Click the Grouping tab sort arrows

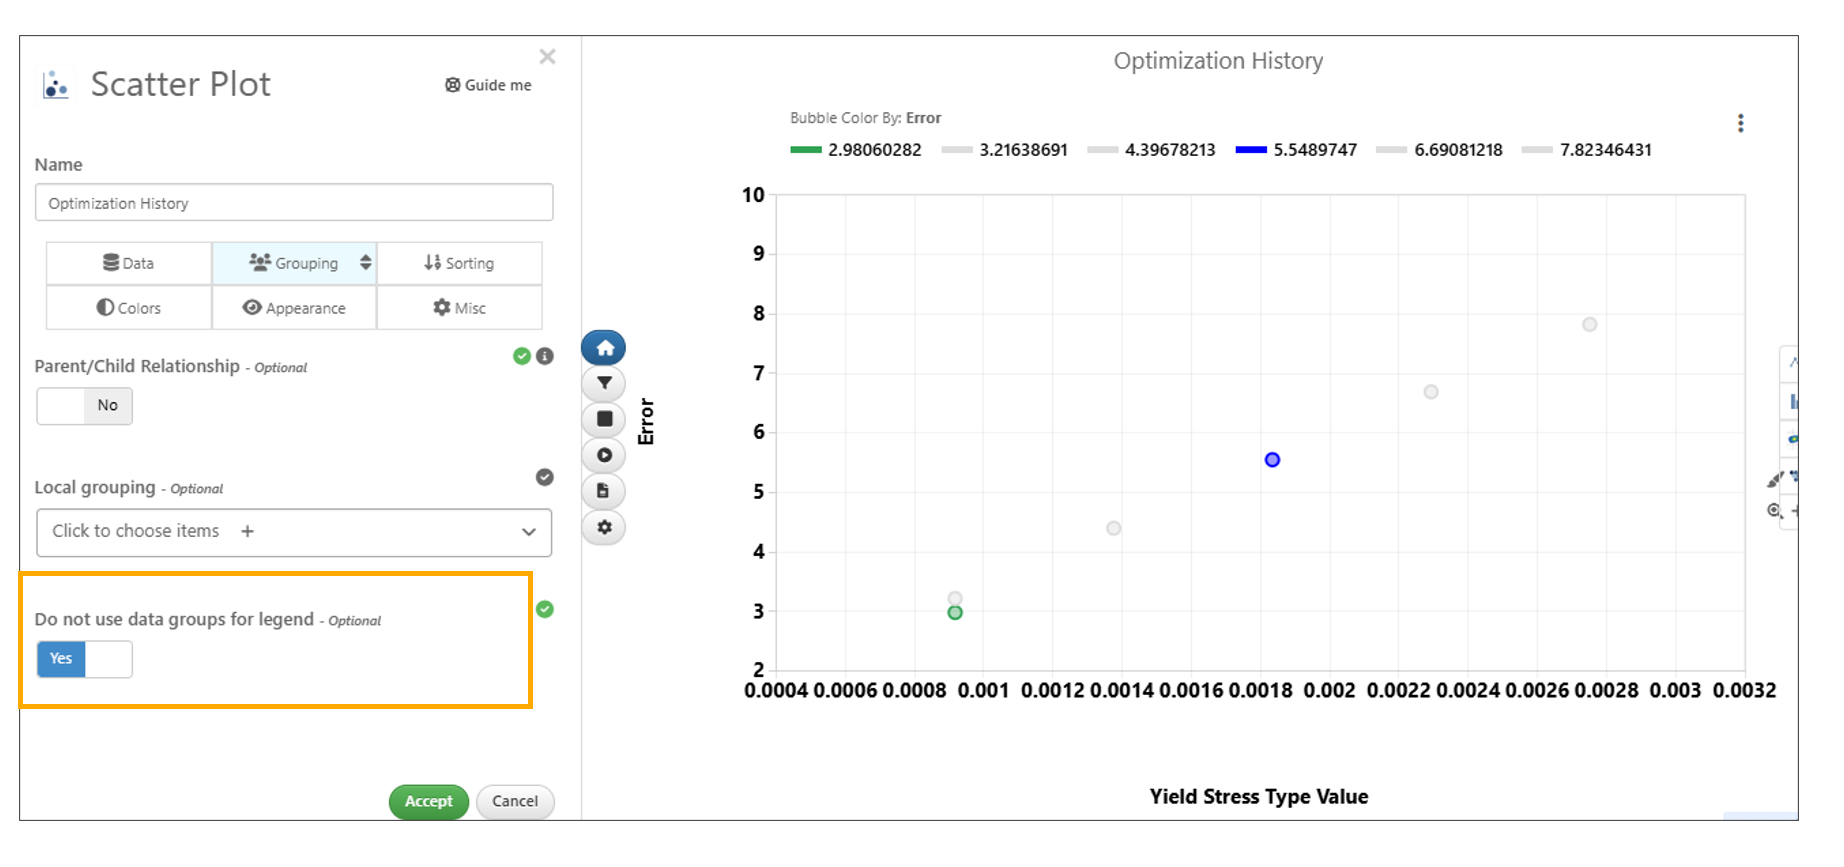point(366,263)
